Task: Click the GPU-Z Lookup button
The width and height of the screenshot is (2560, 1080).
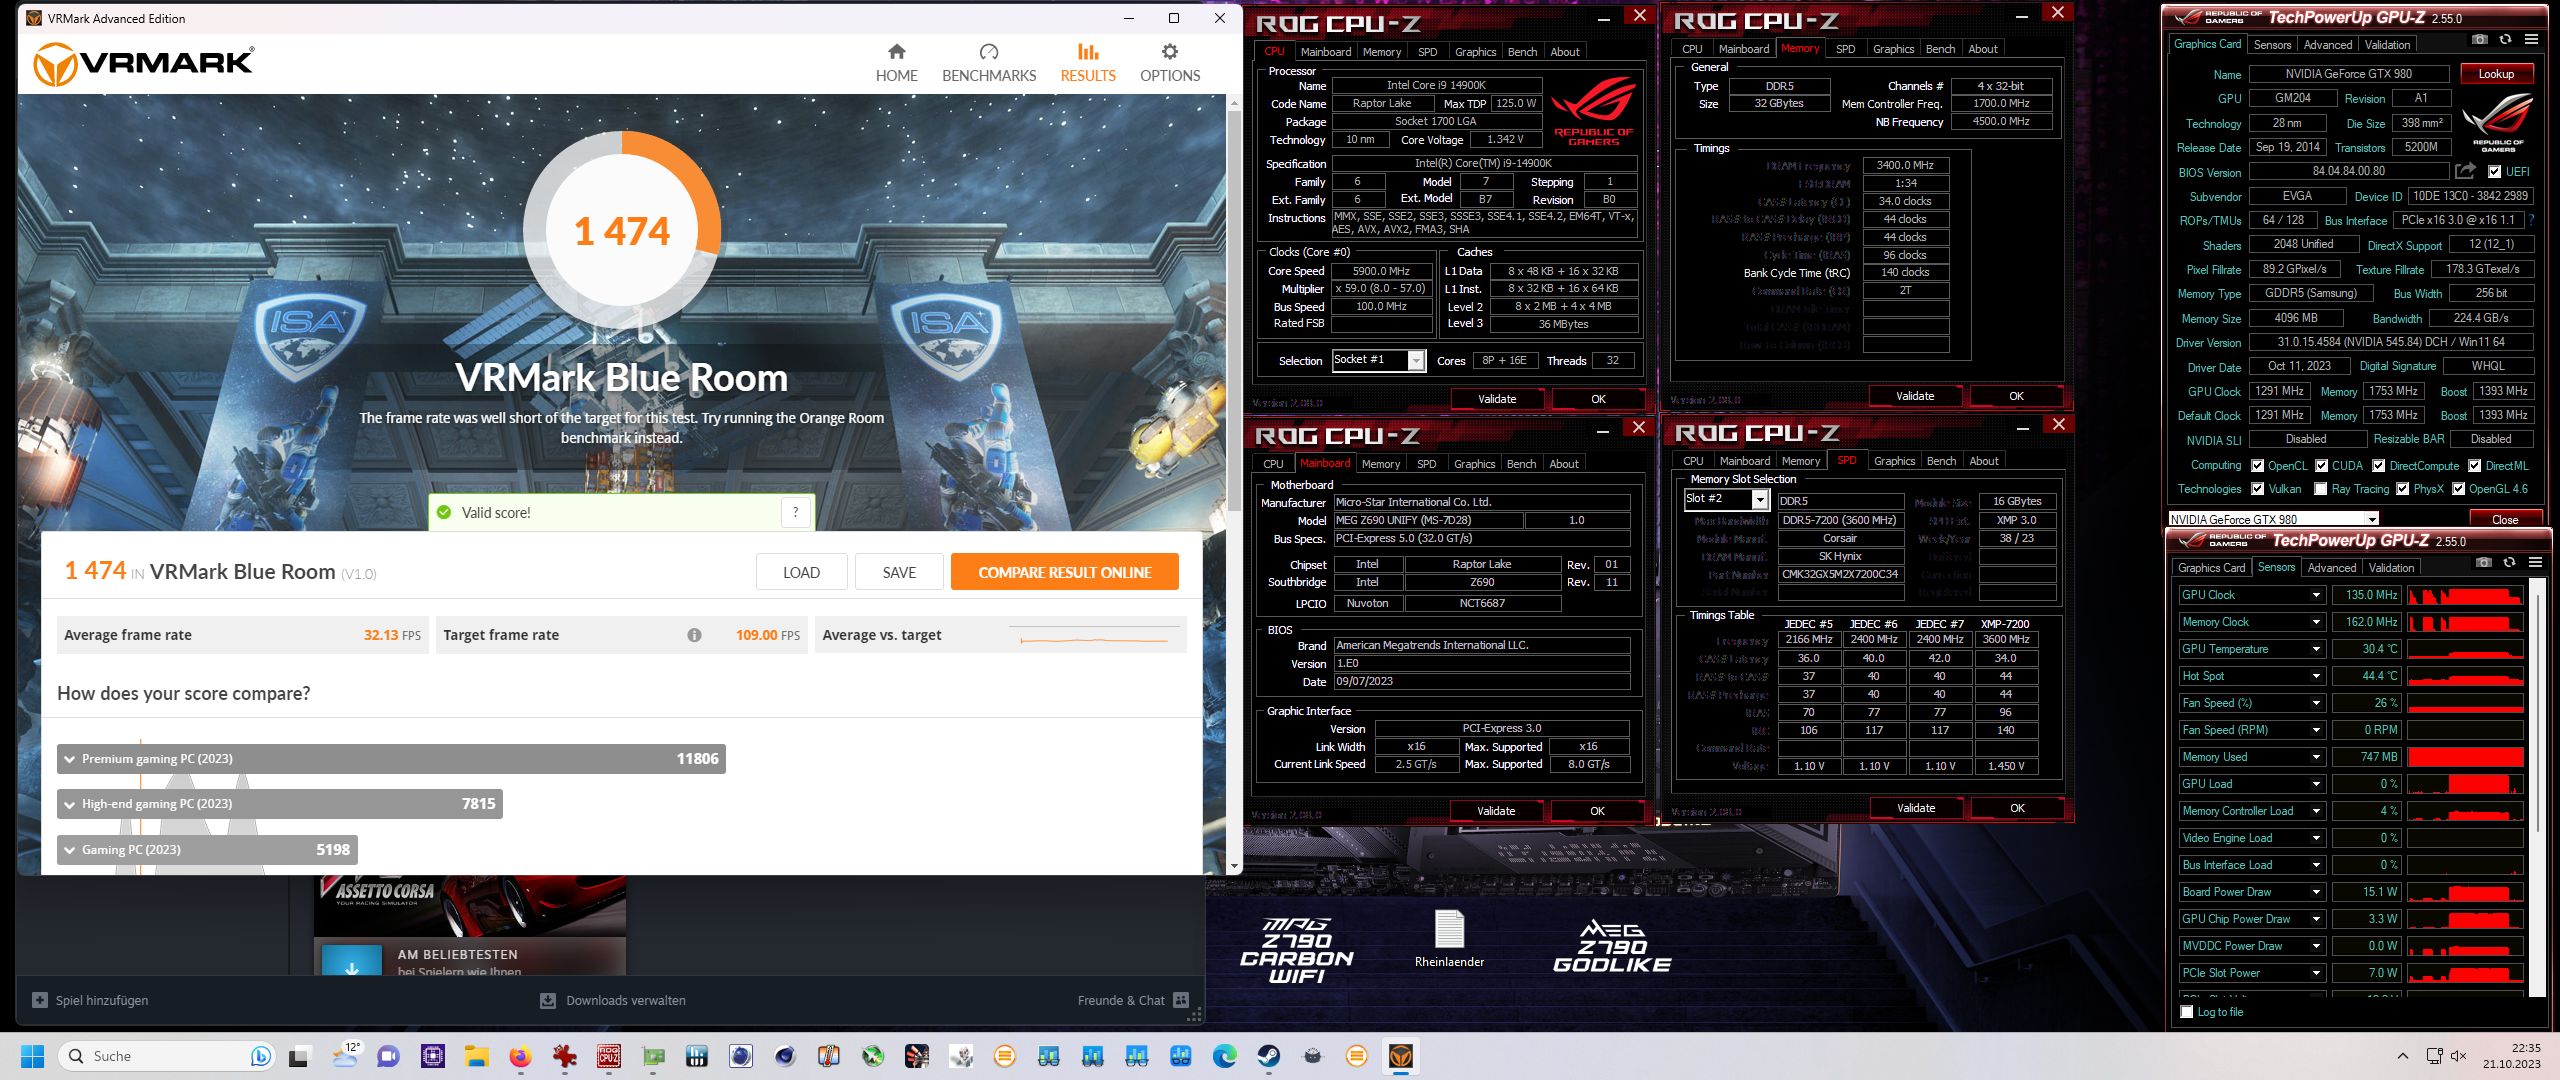Action: (2496, 74)
